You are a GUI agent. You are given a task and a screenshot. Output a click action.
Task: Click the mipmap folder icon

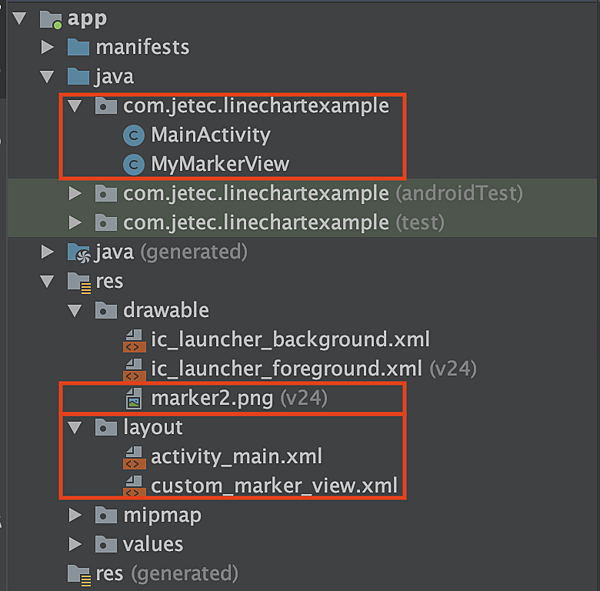(x=106, y=515)
